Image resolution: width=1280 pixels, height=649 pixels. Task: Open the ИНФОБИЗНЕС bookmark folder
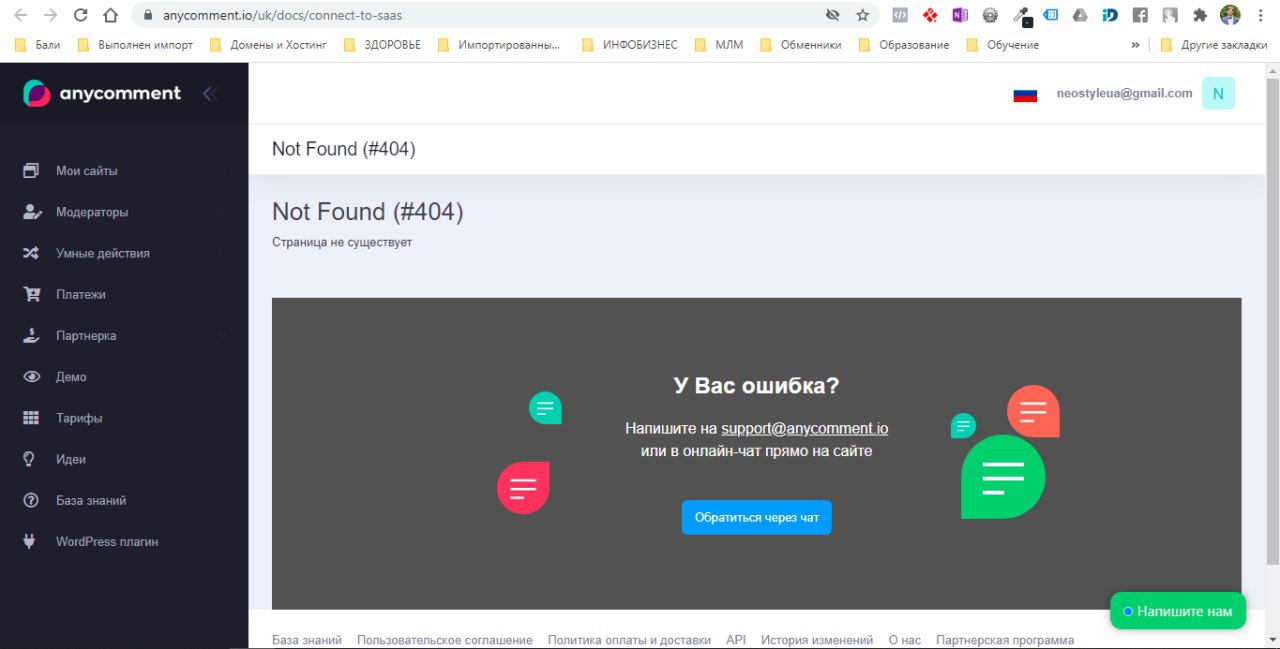point(628,45)
